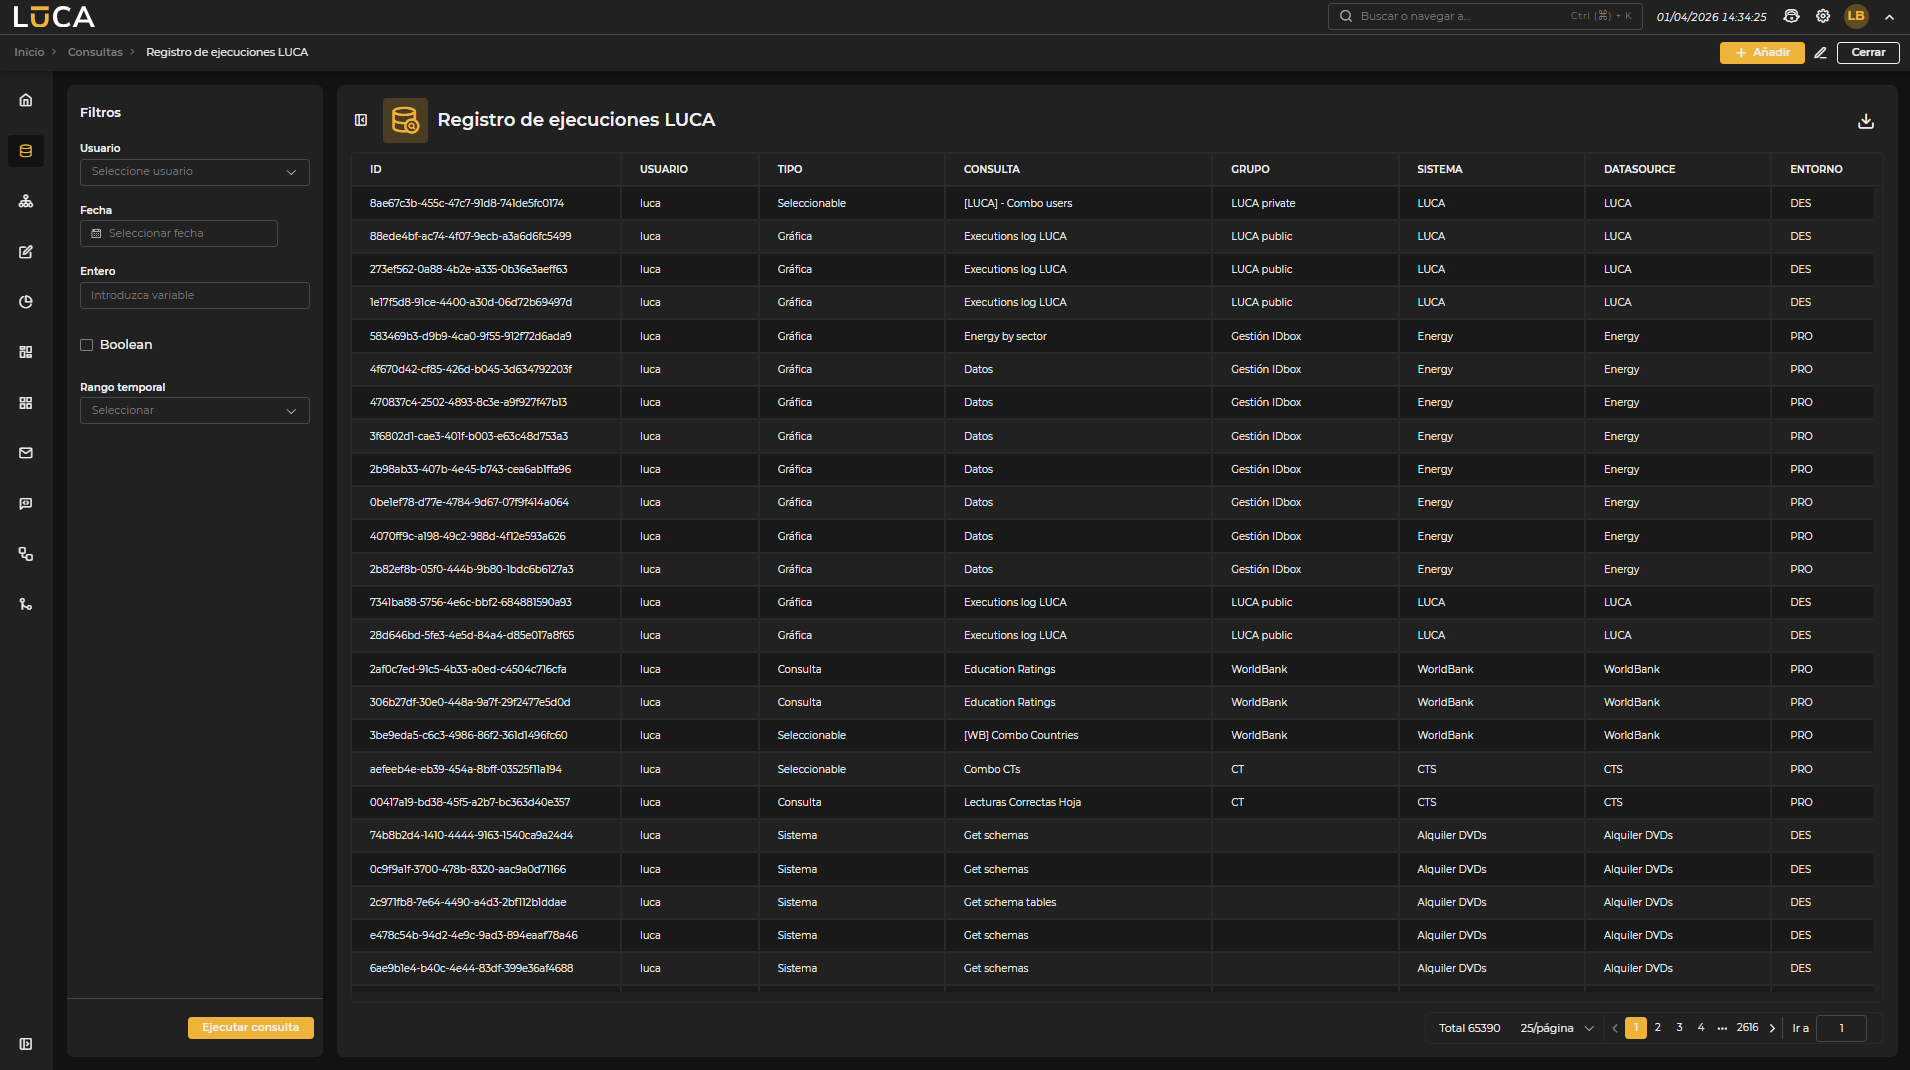Go to page 4
1910x1070 pixels.
pos(1701,1028)
